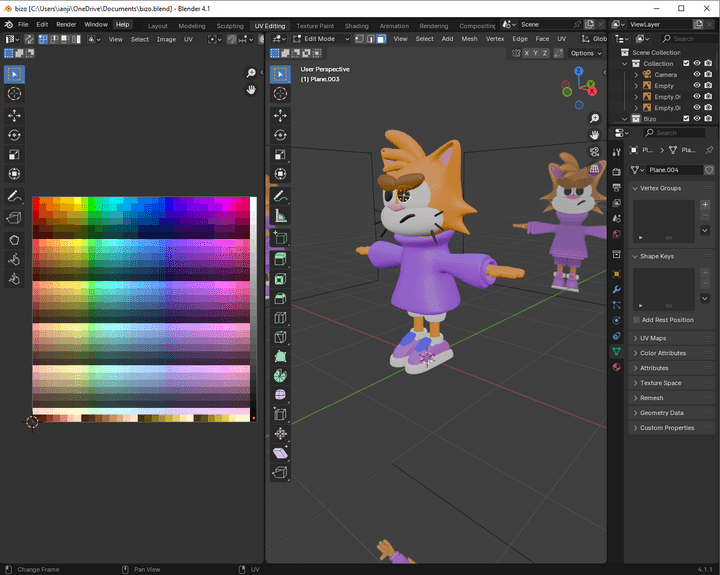720x575 pixels.
Task: Click the hand pan icon in UV editor
Action: pos(252,90)
